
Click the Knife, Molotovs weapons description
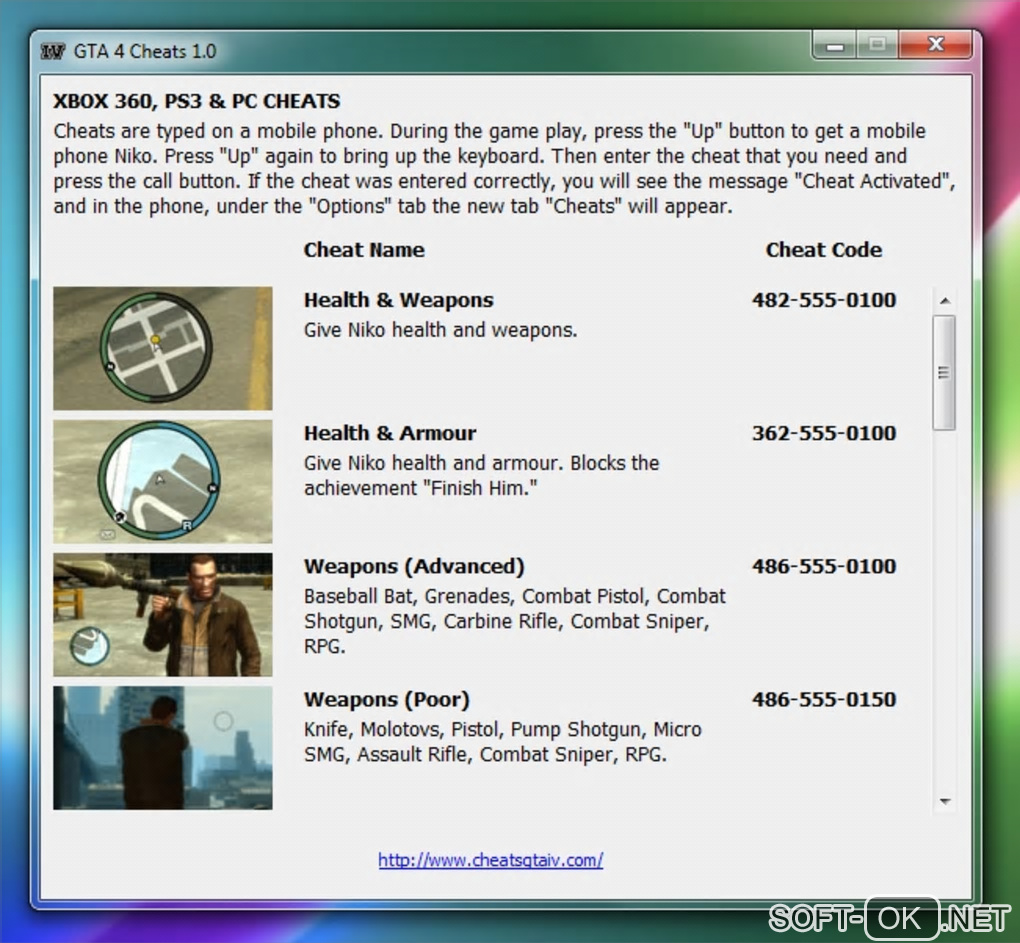click(502, 742)
